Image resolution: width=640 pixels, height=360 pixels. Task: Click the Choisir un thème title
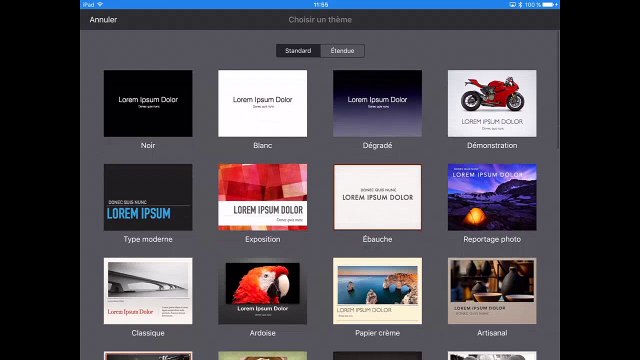pyautogui.click(x=320, y=20)
